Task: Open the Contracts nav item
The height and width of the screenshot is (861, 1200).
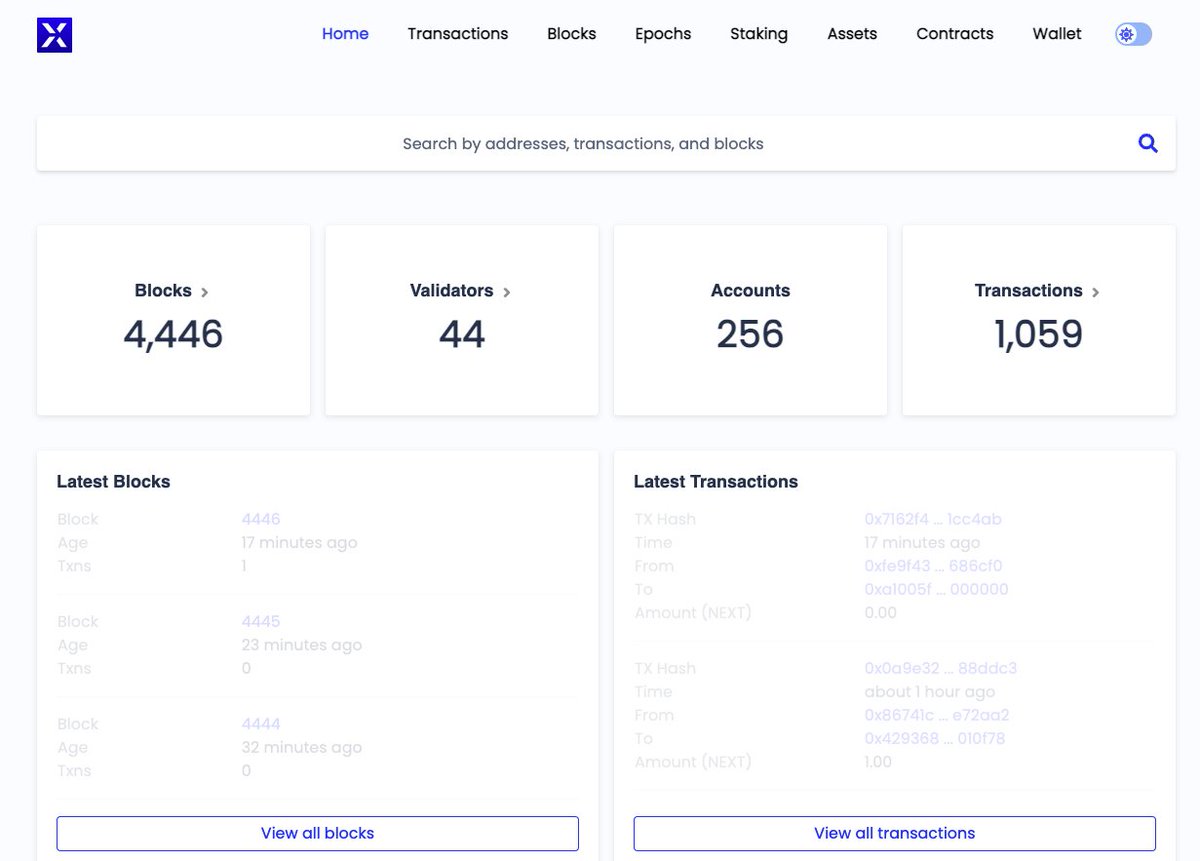Action: (x=955, y=34)
